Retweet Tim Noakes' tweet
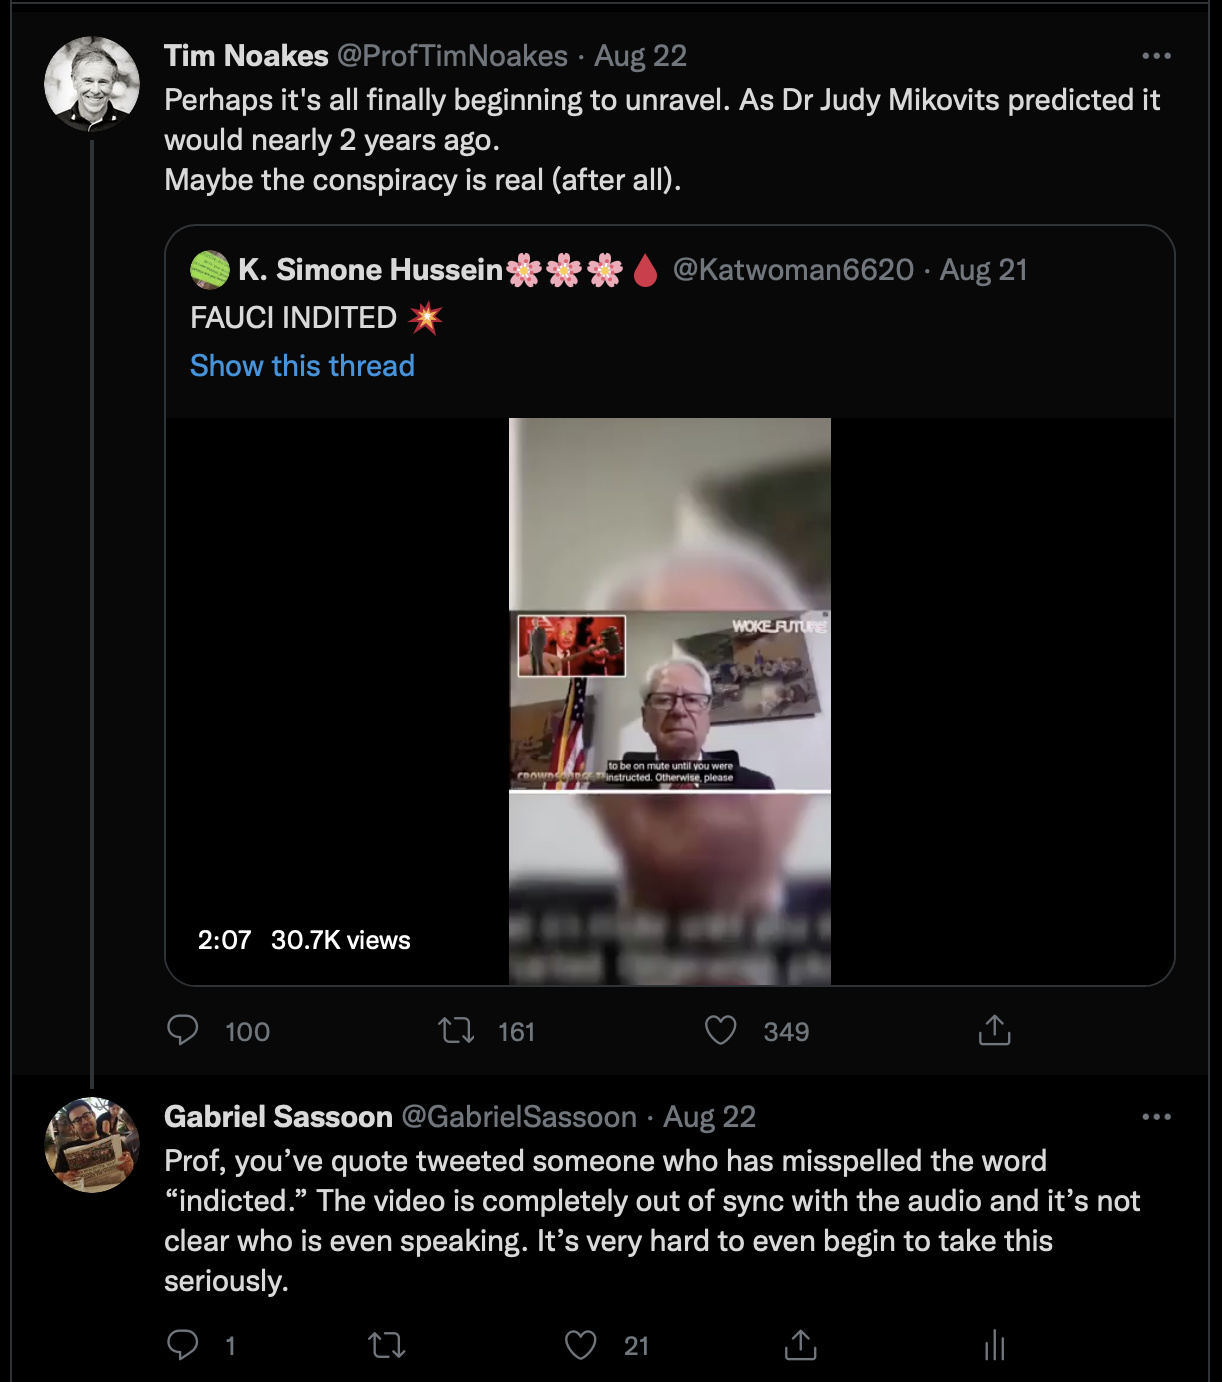Image resolution: width=1222 pixels, height=1382 pixels. coord(457,1030)
